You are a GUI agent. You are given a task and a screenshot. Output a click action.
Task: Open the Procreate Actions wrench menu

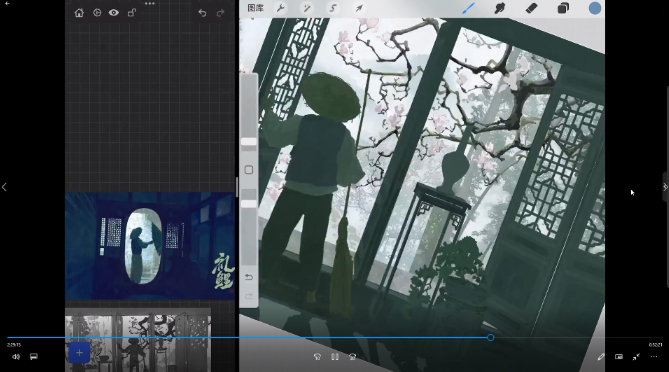pos(281,8)
